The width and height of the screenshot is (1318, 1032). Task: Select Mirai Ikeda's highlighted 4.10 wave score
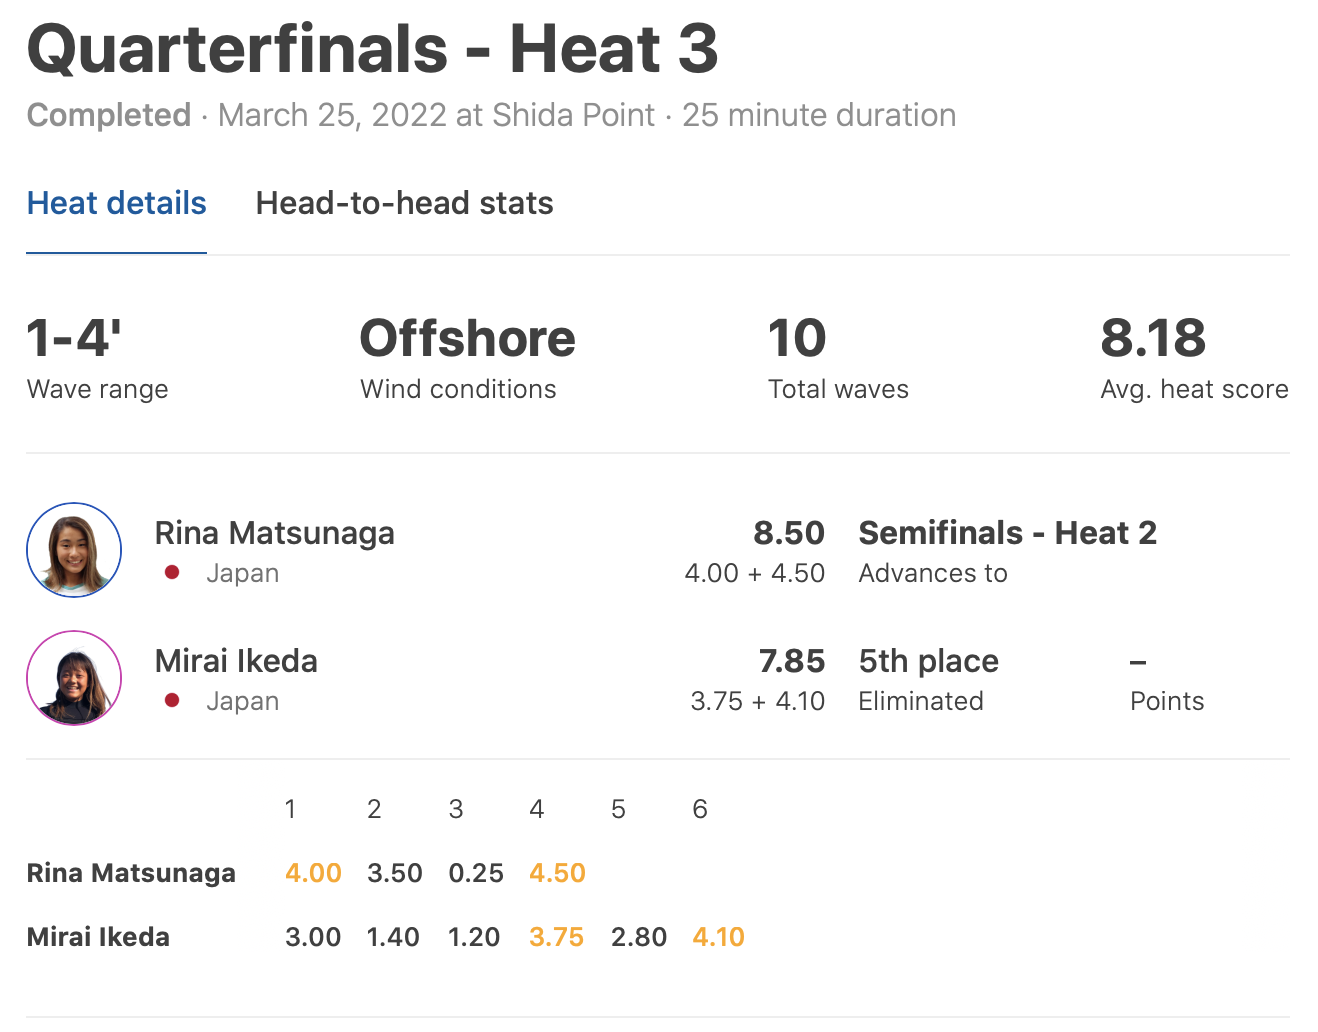click(x=718, y=937)
